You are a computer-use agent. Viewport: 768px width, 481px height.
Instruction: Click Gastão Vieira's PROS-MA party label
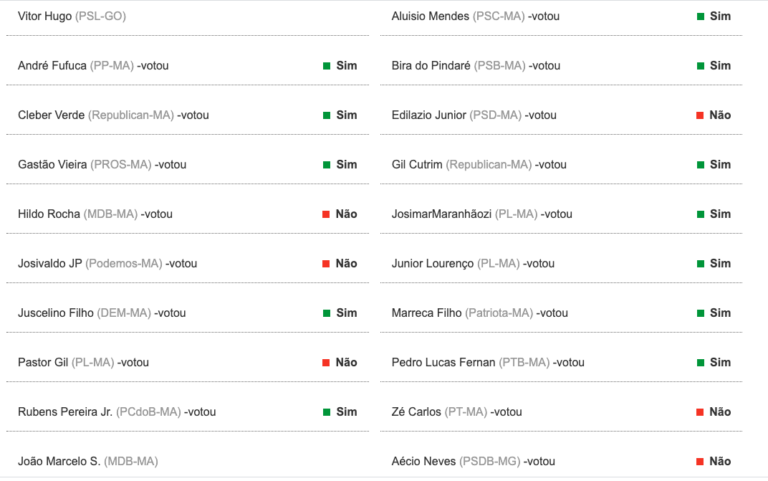(121, 165)
